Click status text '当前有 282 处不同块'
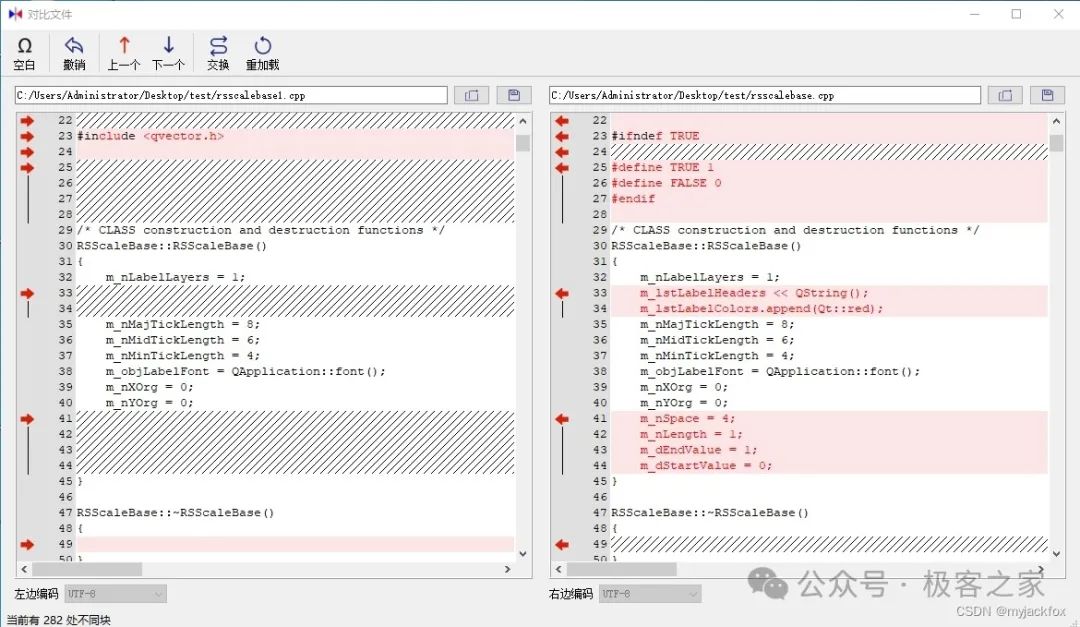The image size is (1080, 627). point(59,620)
